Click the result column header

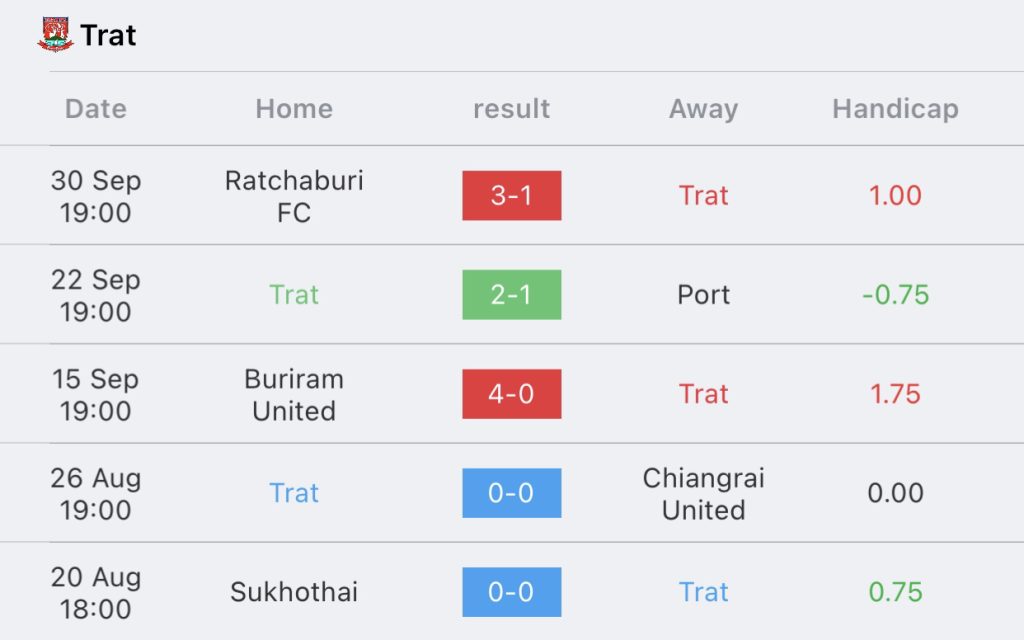point(511,108)
